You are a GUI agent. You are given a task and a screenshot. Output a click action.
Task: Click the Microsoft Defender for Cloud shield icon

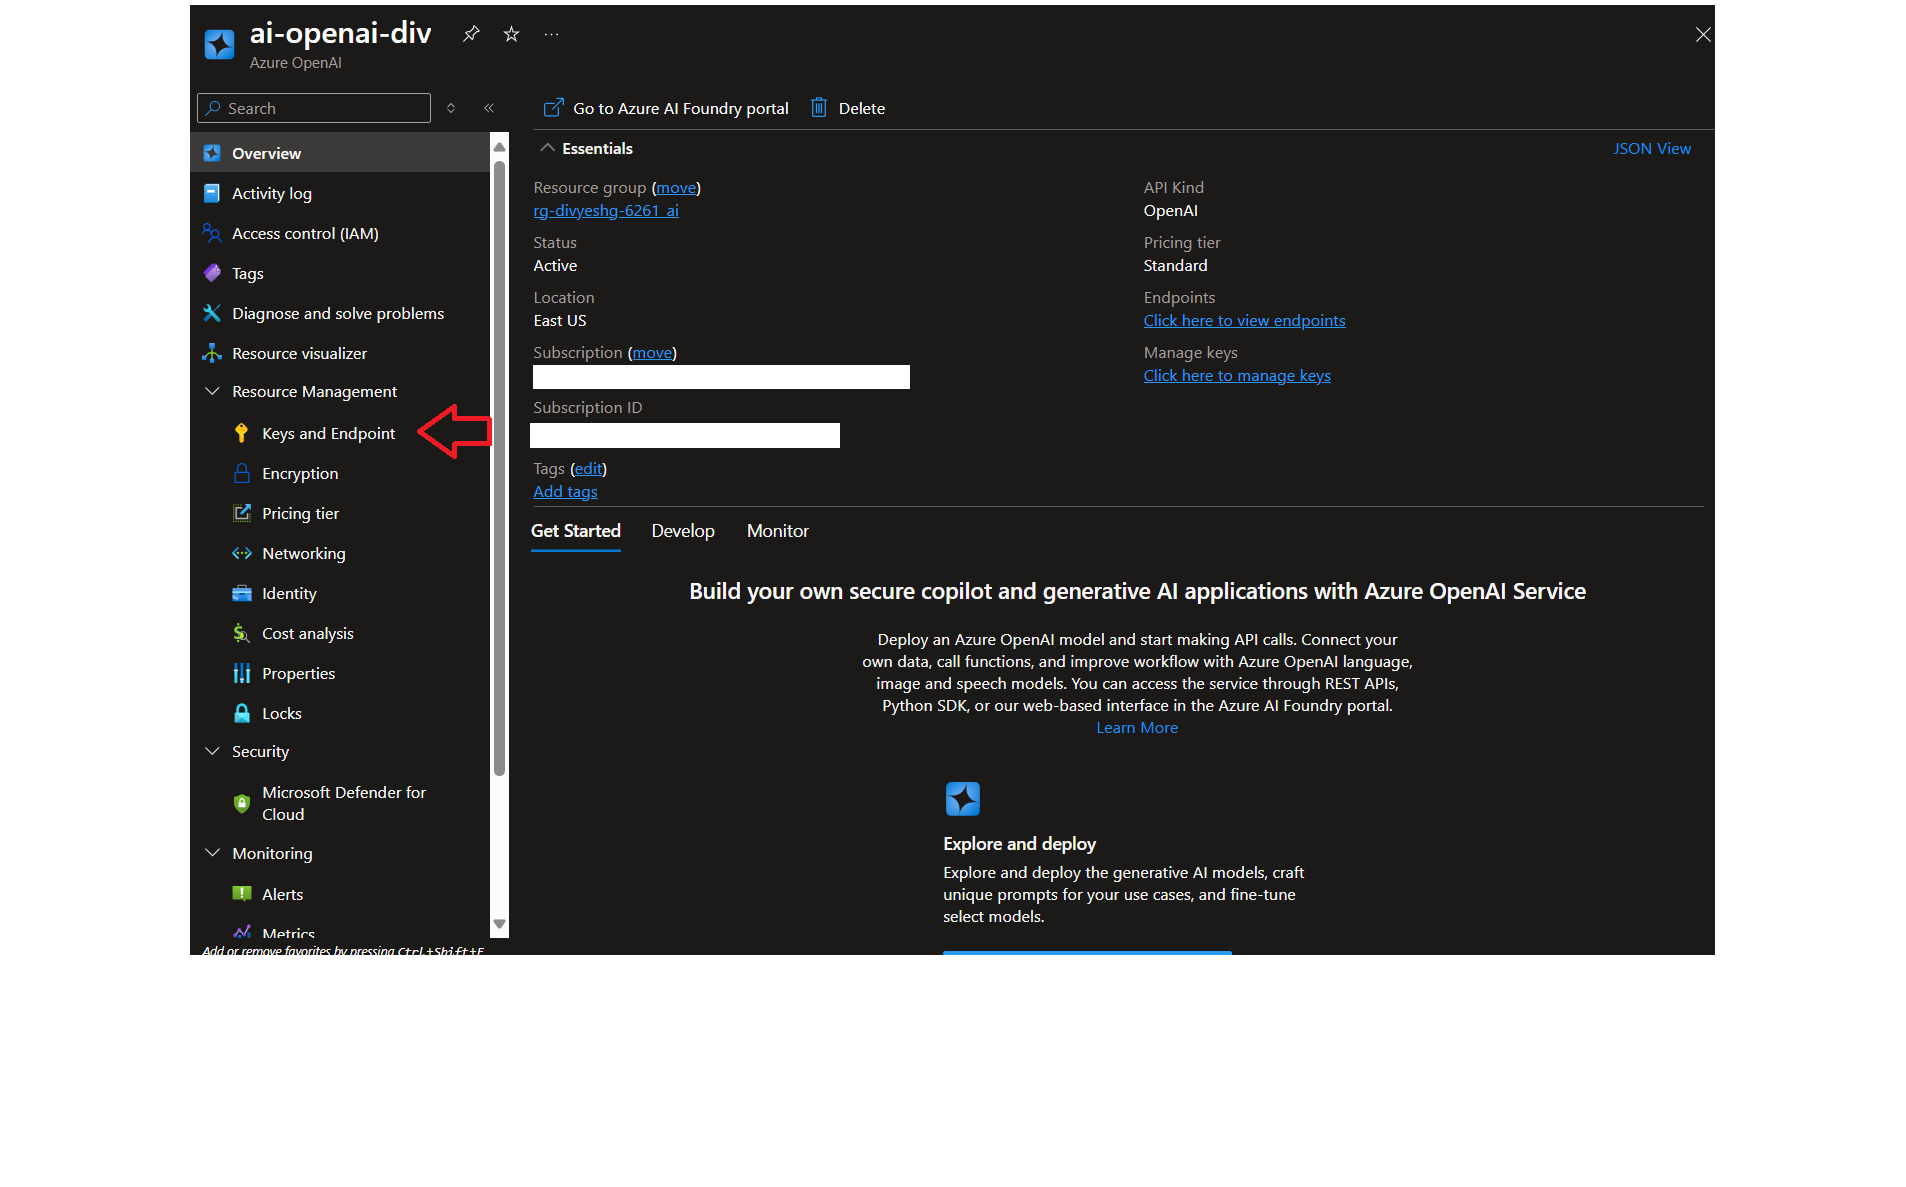(241, 803)
